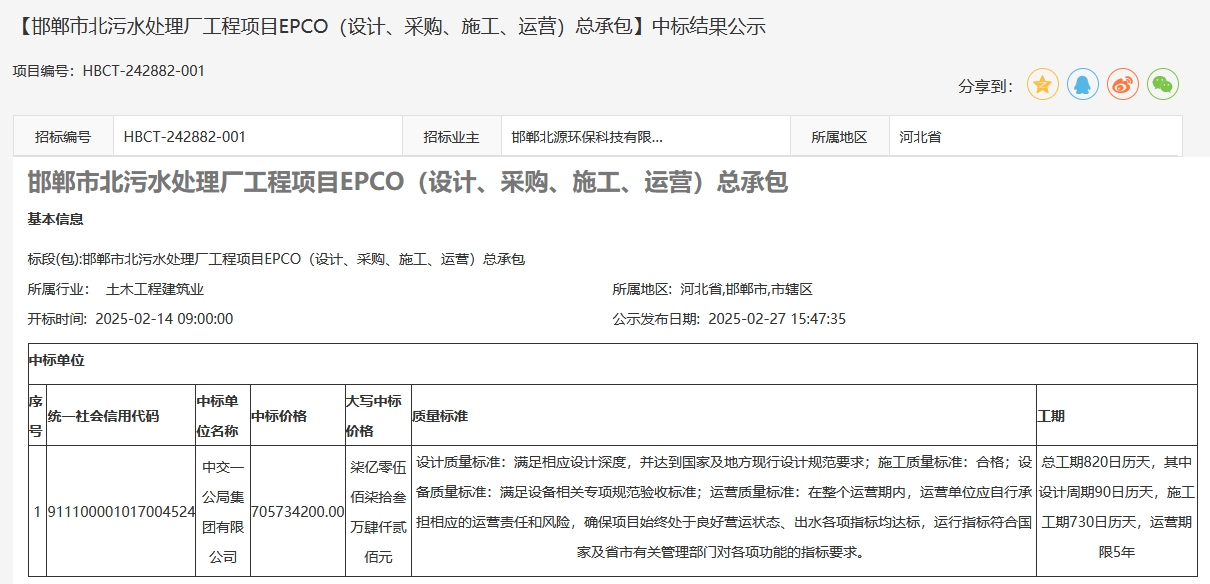1210x584 pixels.
Task: Click winning bidder 中交一公局集团有限公司
Action: click(223, 511)
